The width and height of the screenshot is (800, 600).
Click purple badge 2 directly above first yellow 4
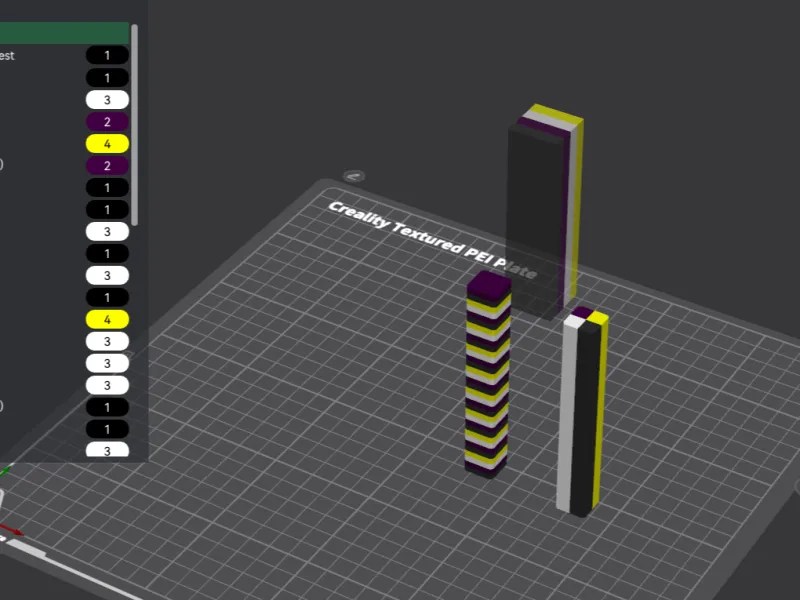pos(107,122)
